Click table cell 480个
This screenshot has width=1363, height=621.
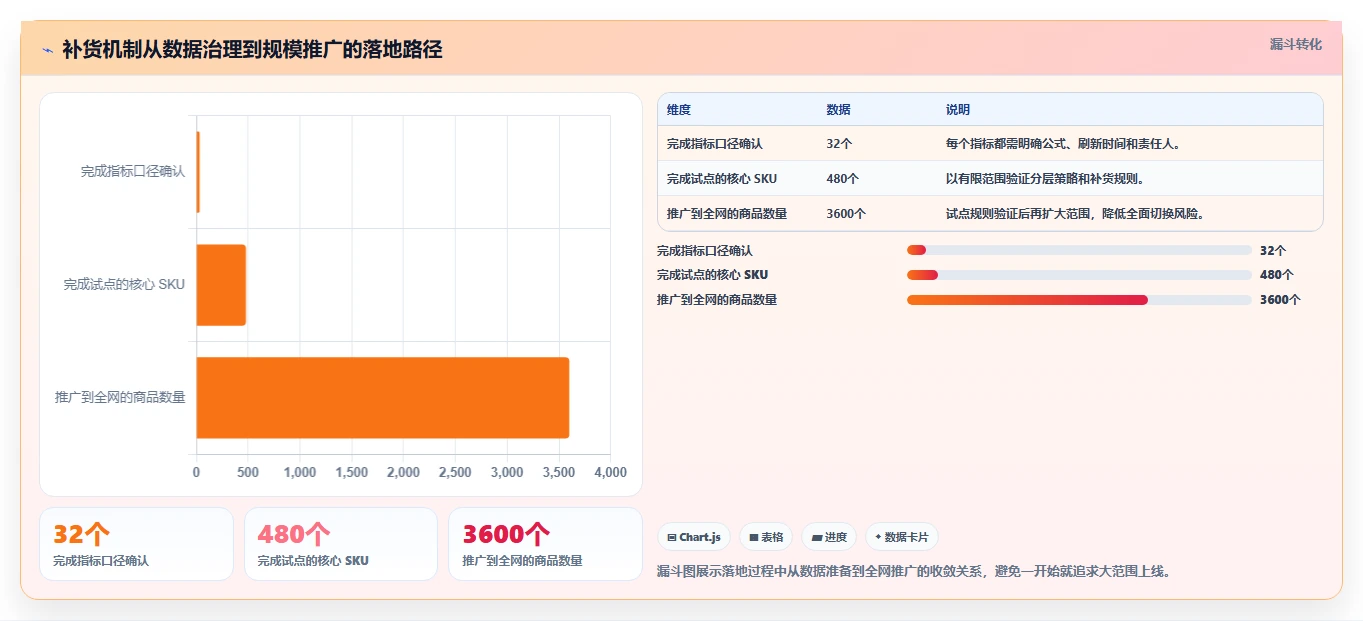843,179
